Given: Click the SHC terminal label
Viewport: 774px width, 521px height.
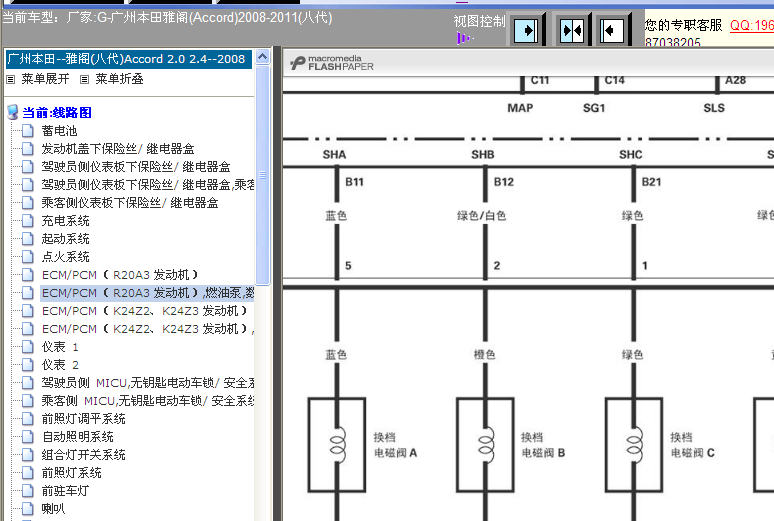Looking at the screenshot, I should click(630, 155).
